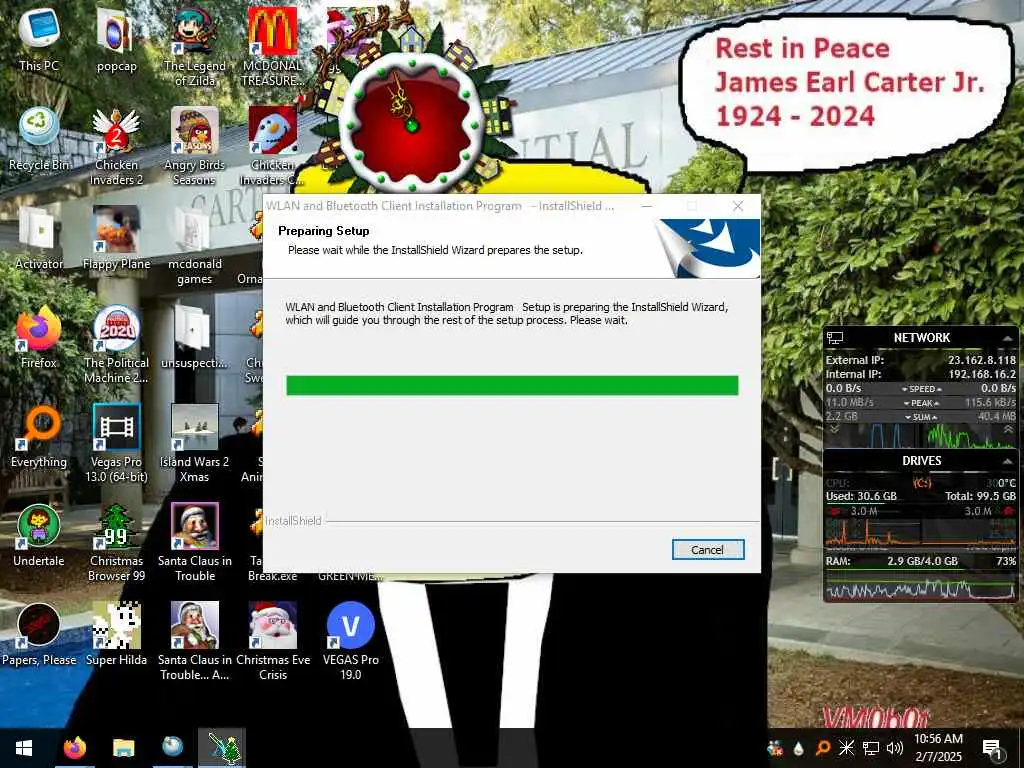1024x768 pixels.
Task: Open the PEAK dropdown in Network gadget
Action: (921, 403)
